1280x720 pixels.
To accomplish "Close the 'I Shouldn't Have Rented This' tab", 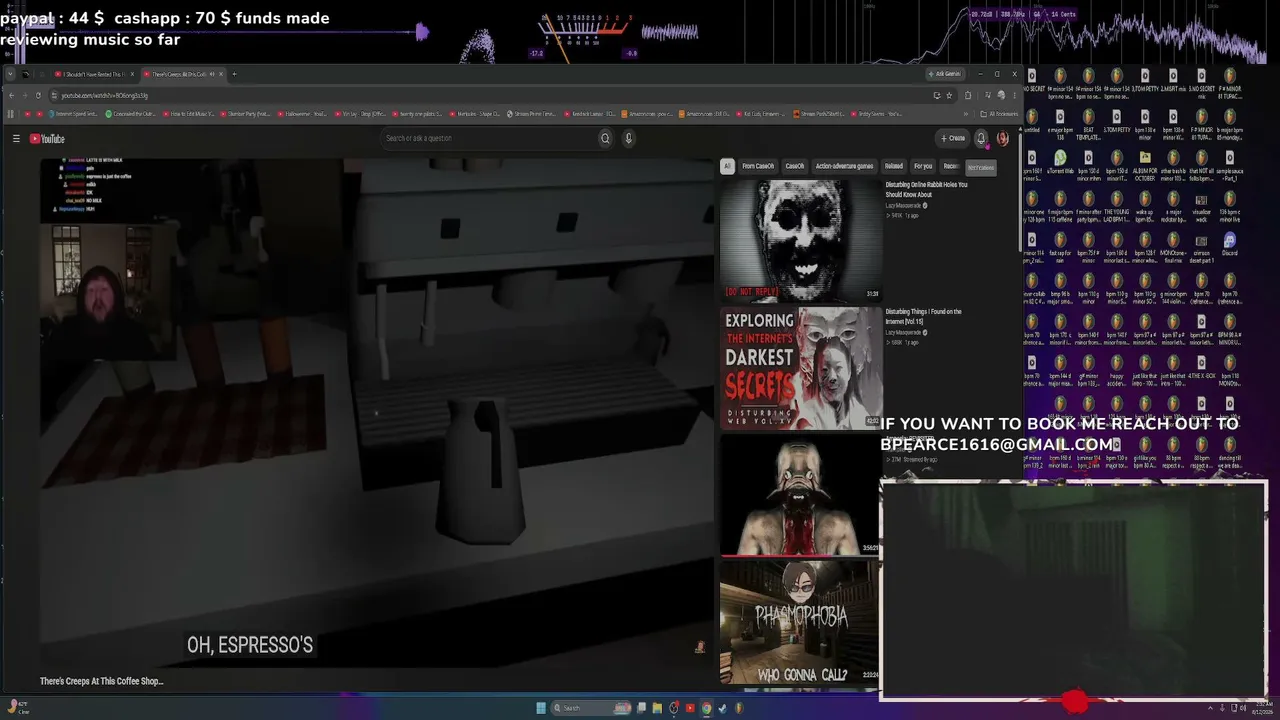I will click(x=131, y=74).
